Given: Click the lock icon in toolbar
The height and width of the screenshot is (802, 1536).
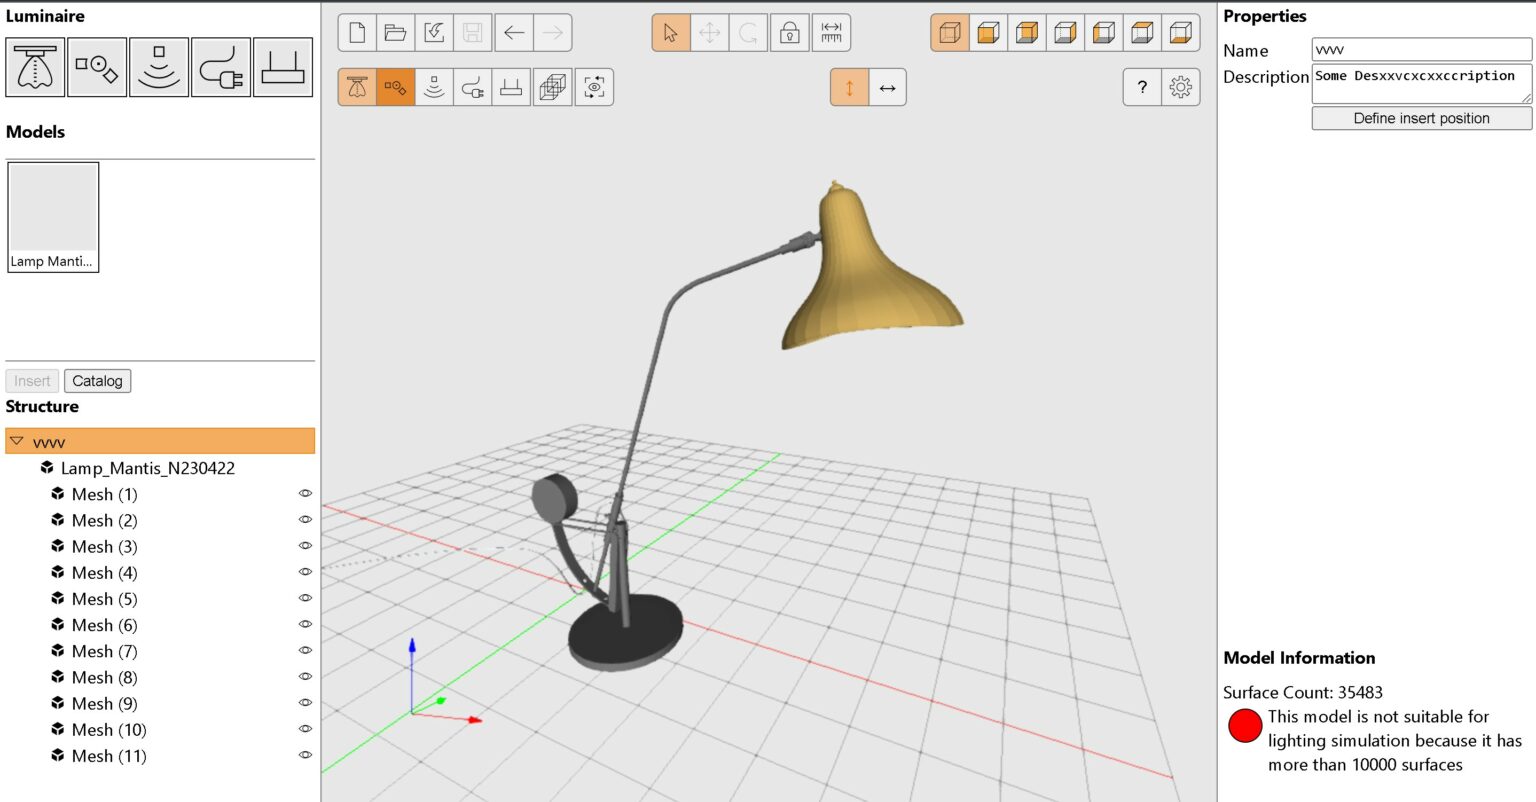Looking at the screenshot, I should click(x=789, y=33).
